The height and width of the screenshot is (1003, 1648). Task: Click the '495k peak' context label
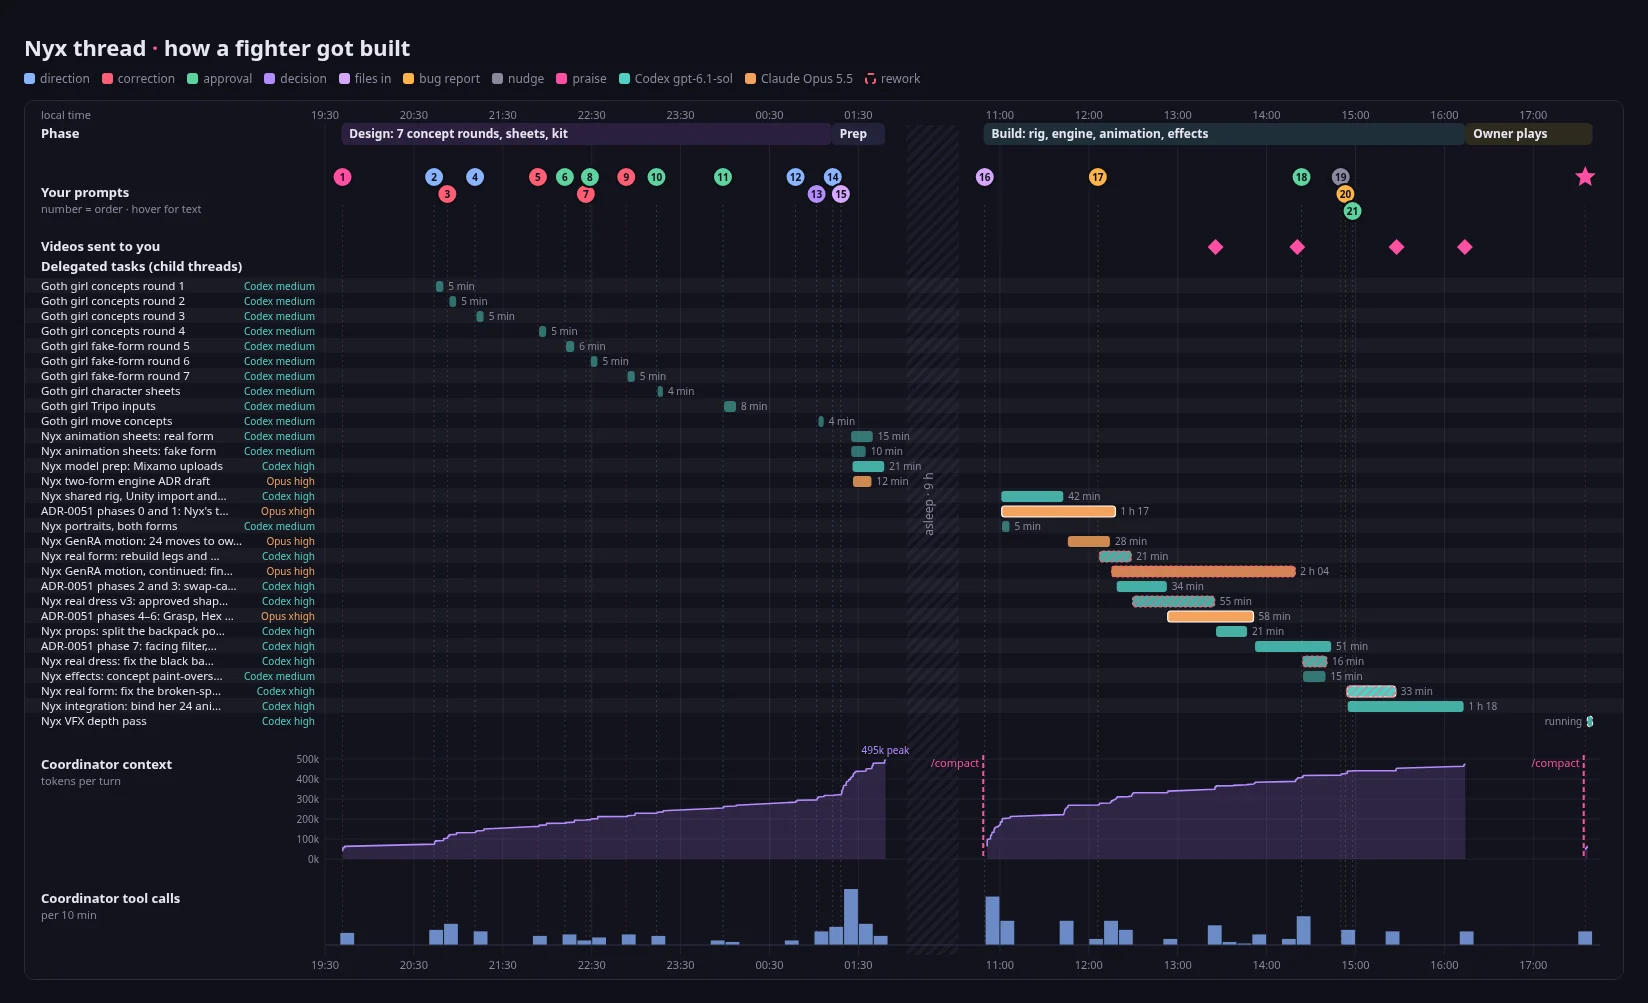tap(885, 750)
